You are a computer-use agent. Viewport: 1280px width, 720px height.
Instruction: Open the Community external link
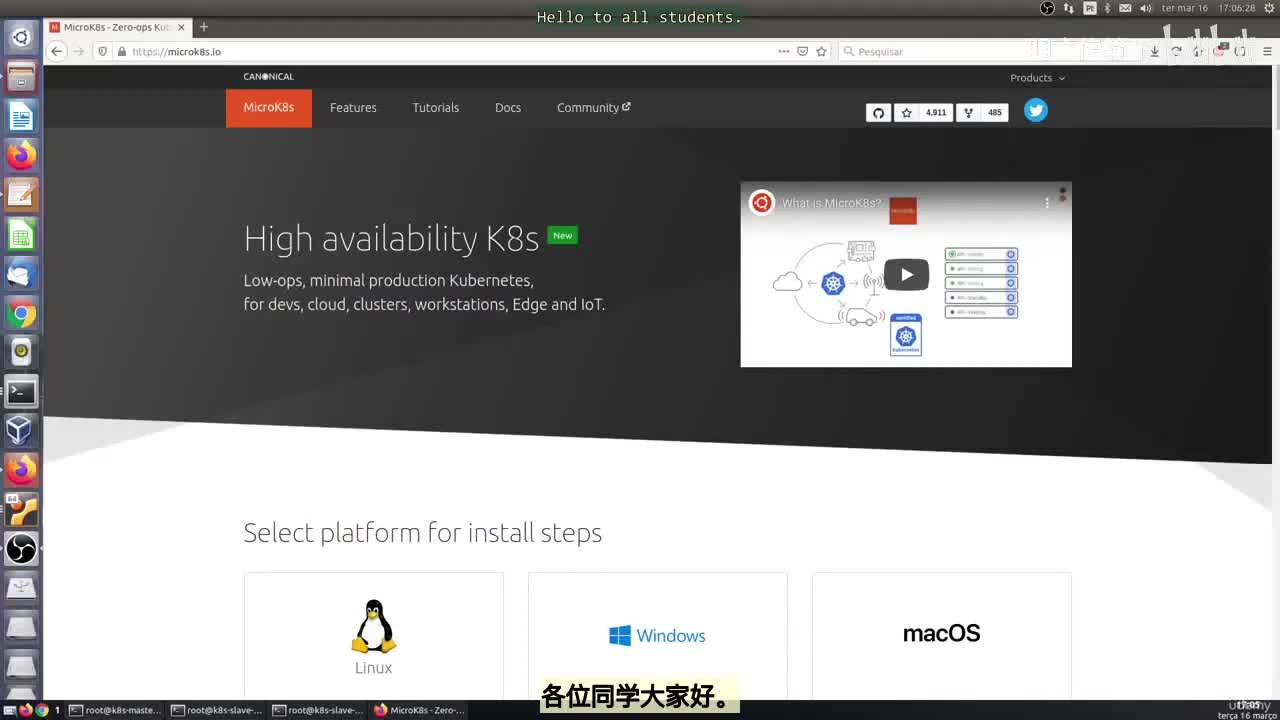pyautogui.click(x=594, y=108)
